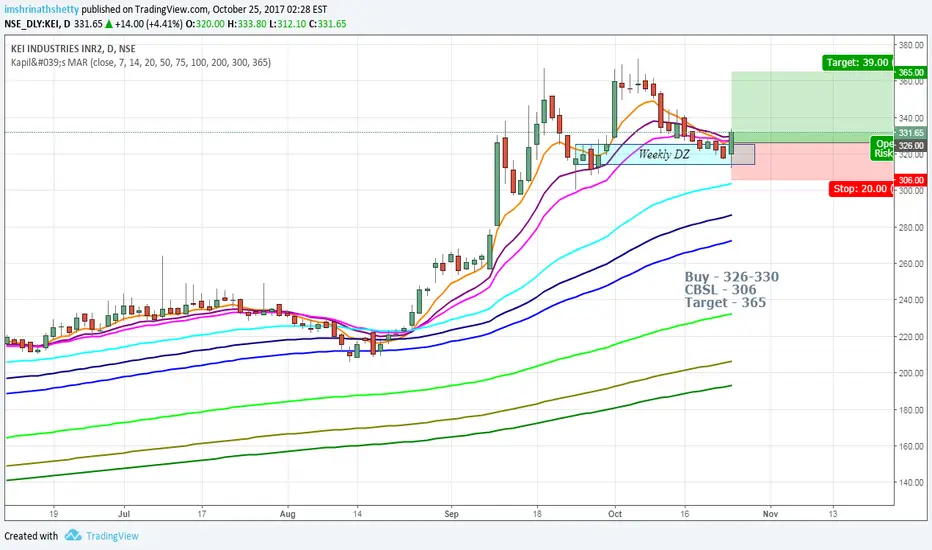Click the imshrinathshetty author link
Image resolution: width=932 pixels, height=550 pixels.
(x=42, y=10)
